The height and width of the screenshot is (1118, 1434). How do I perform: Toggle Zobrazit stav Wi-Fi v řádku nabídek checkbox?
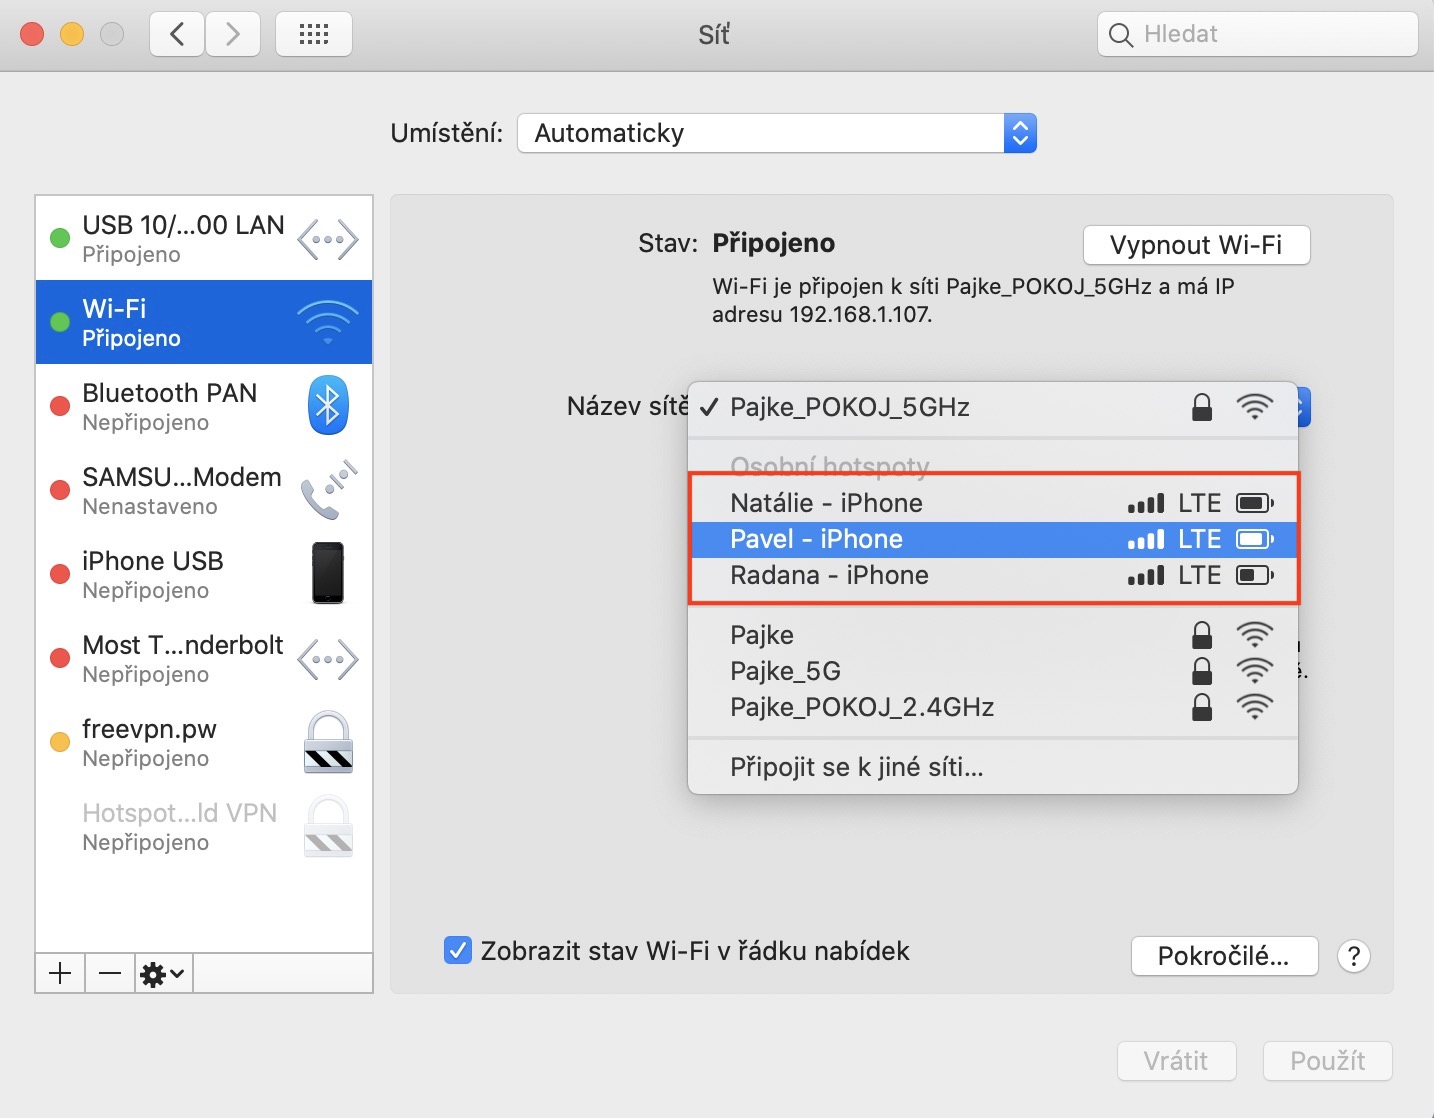pyautogui.click(x=457, y=950)
